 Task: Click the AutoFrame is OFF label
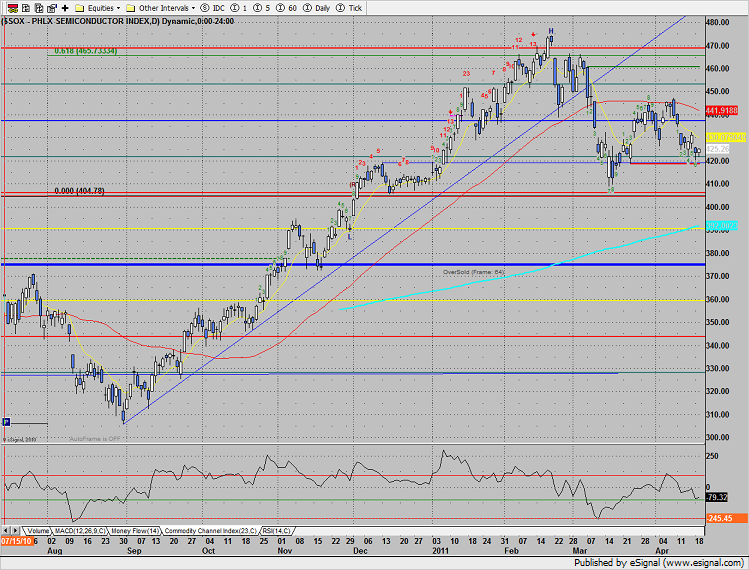(x=95, y=439)
